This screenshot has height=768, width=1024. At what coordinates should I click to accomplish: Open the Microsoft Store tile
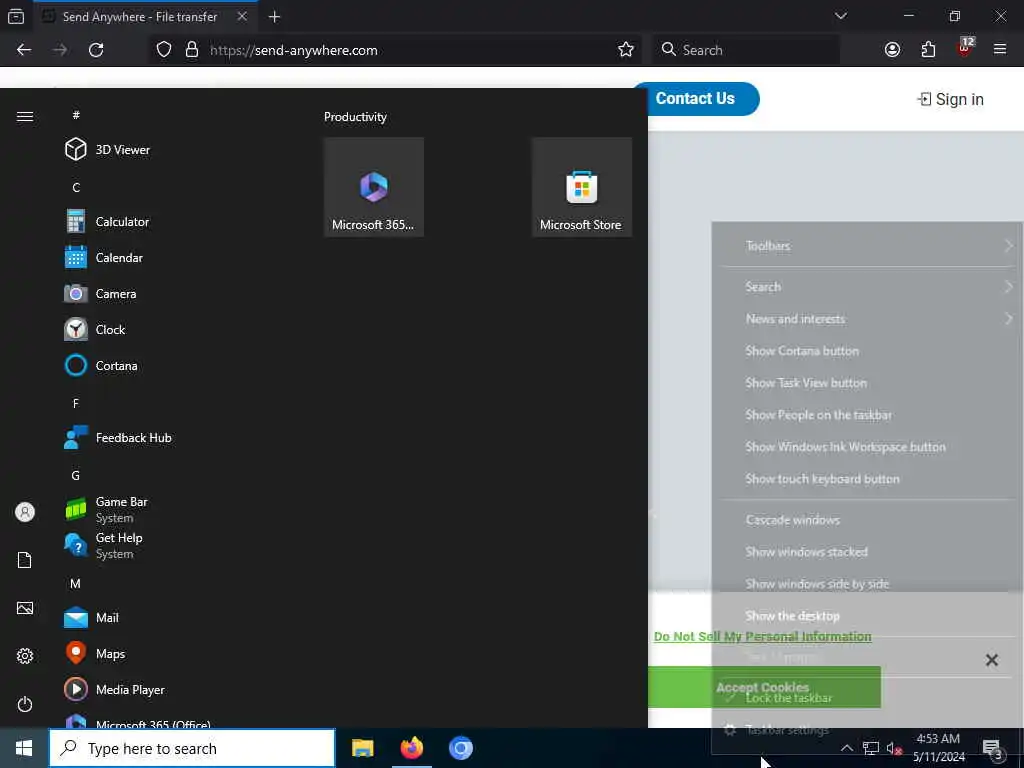[x=581, y=187]
